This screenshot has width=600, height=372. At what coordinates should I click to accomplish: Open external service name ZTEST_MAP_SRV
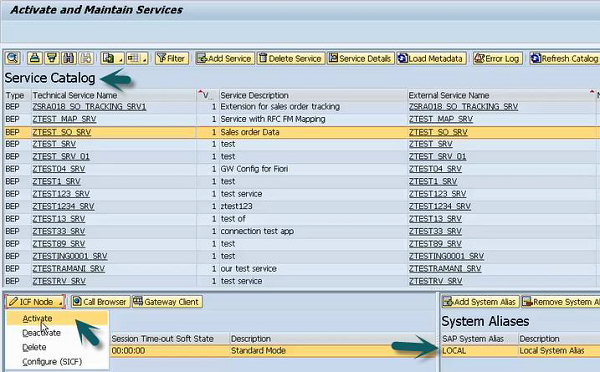point(440,119)
